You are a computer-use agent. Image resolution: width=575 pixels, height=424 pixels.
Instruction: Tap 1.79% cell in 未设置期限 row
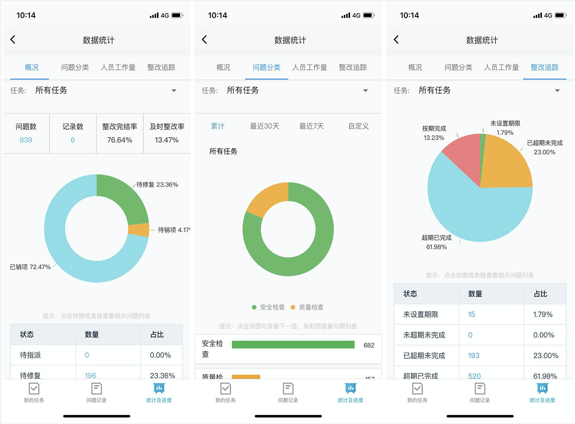tap(543, 314)
